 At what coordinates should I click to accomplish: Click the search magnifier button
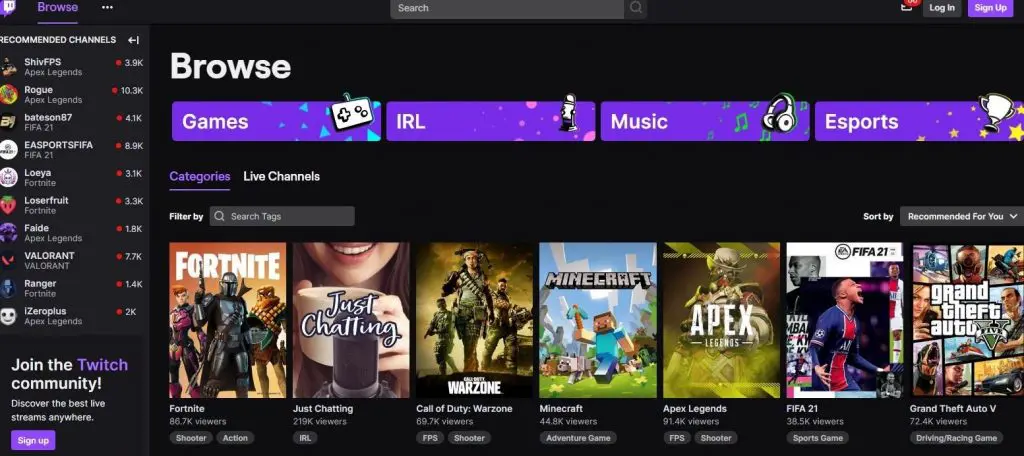click(x=635, y=8)
